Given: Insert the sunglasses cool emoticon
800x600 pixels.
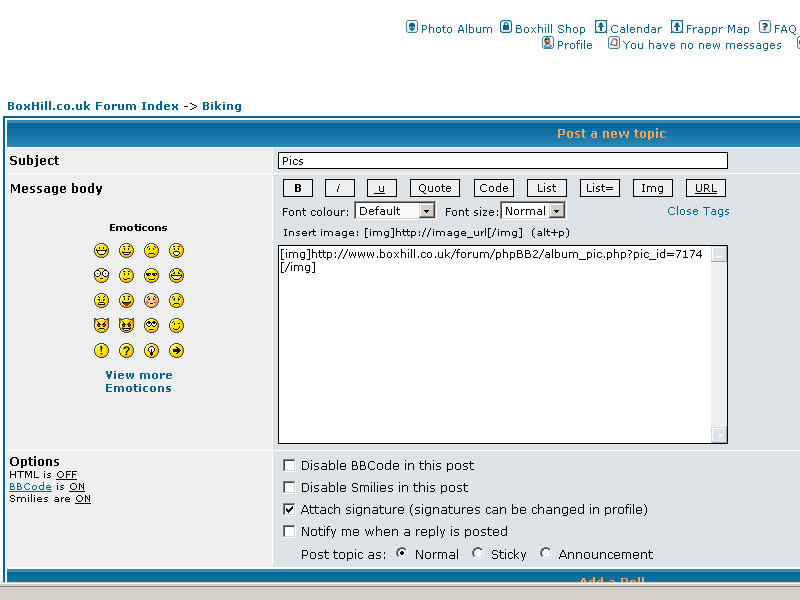Looking at the screenshot, I should click(x=151, y=275).
